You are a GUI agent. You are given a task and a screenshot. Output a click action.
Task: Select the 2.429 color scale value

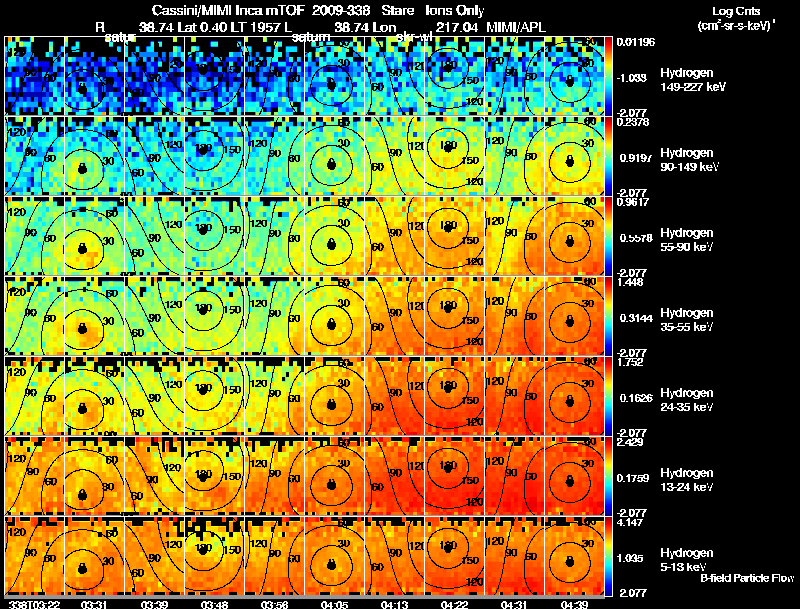coord(630,442)
